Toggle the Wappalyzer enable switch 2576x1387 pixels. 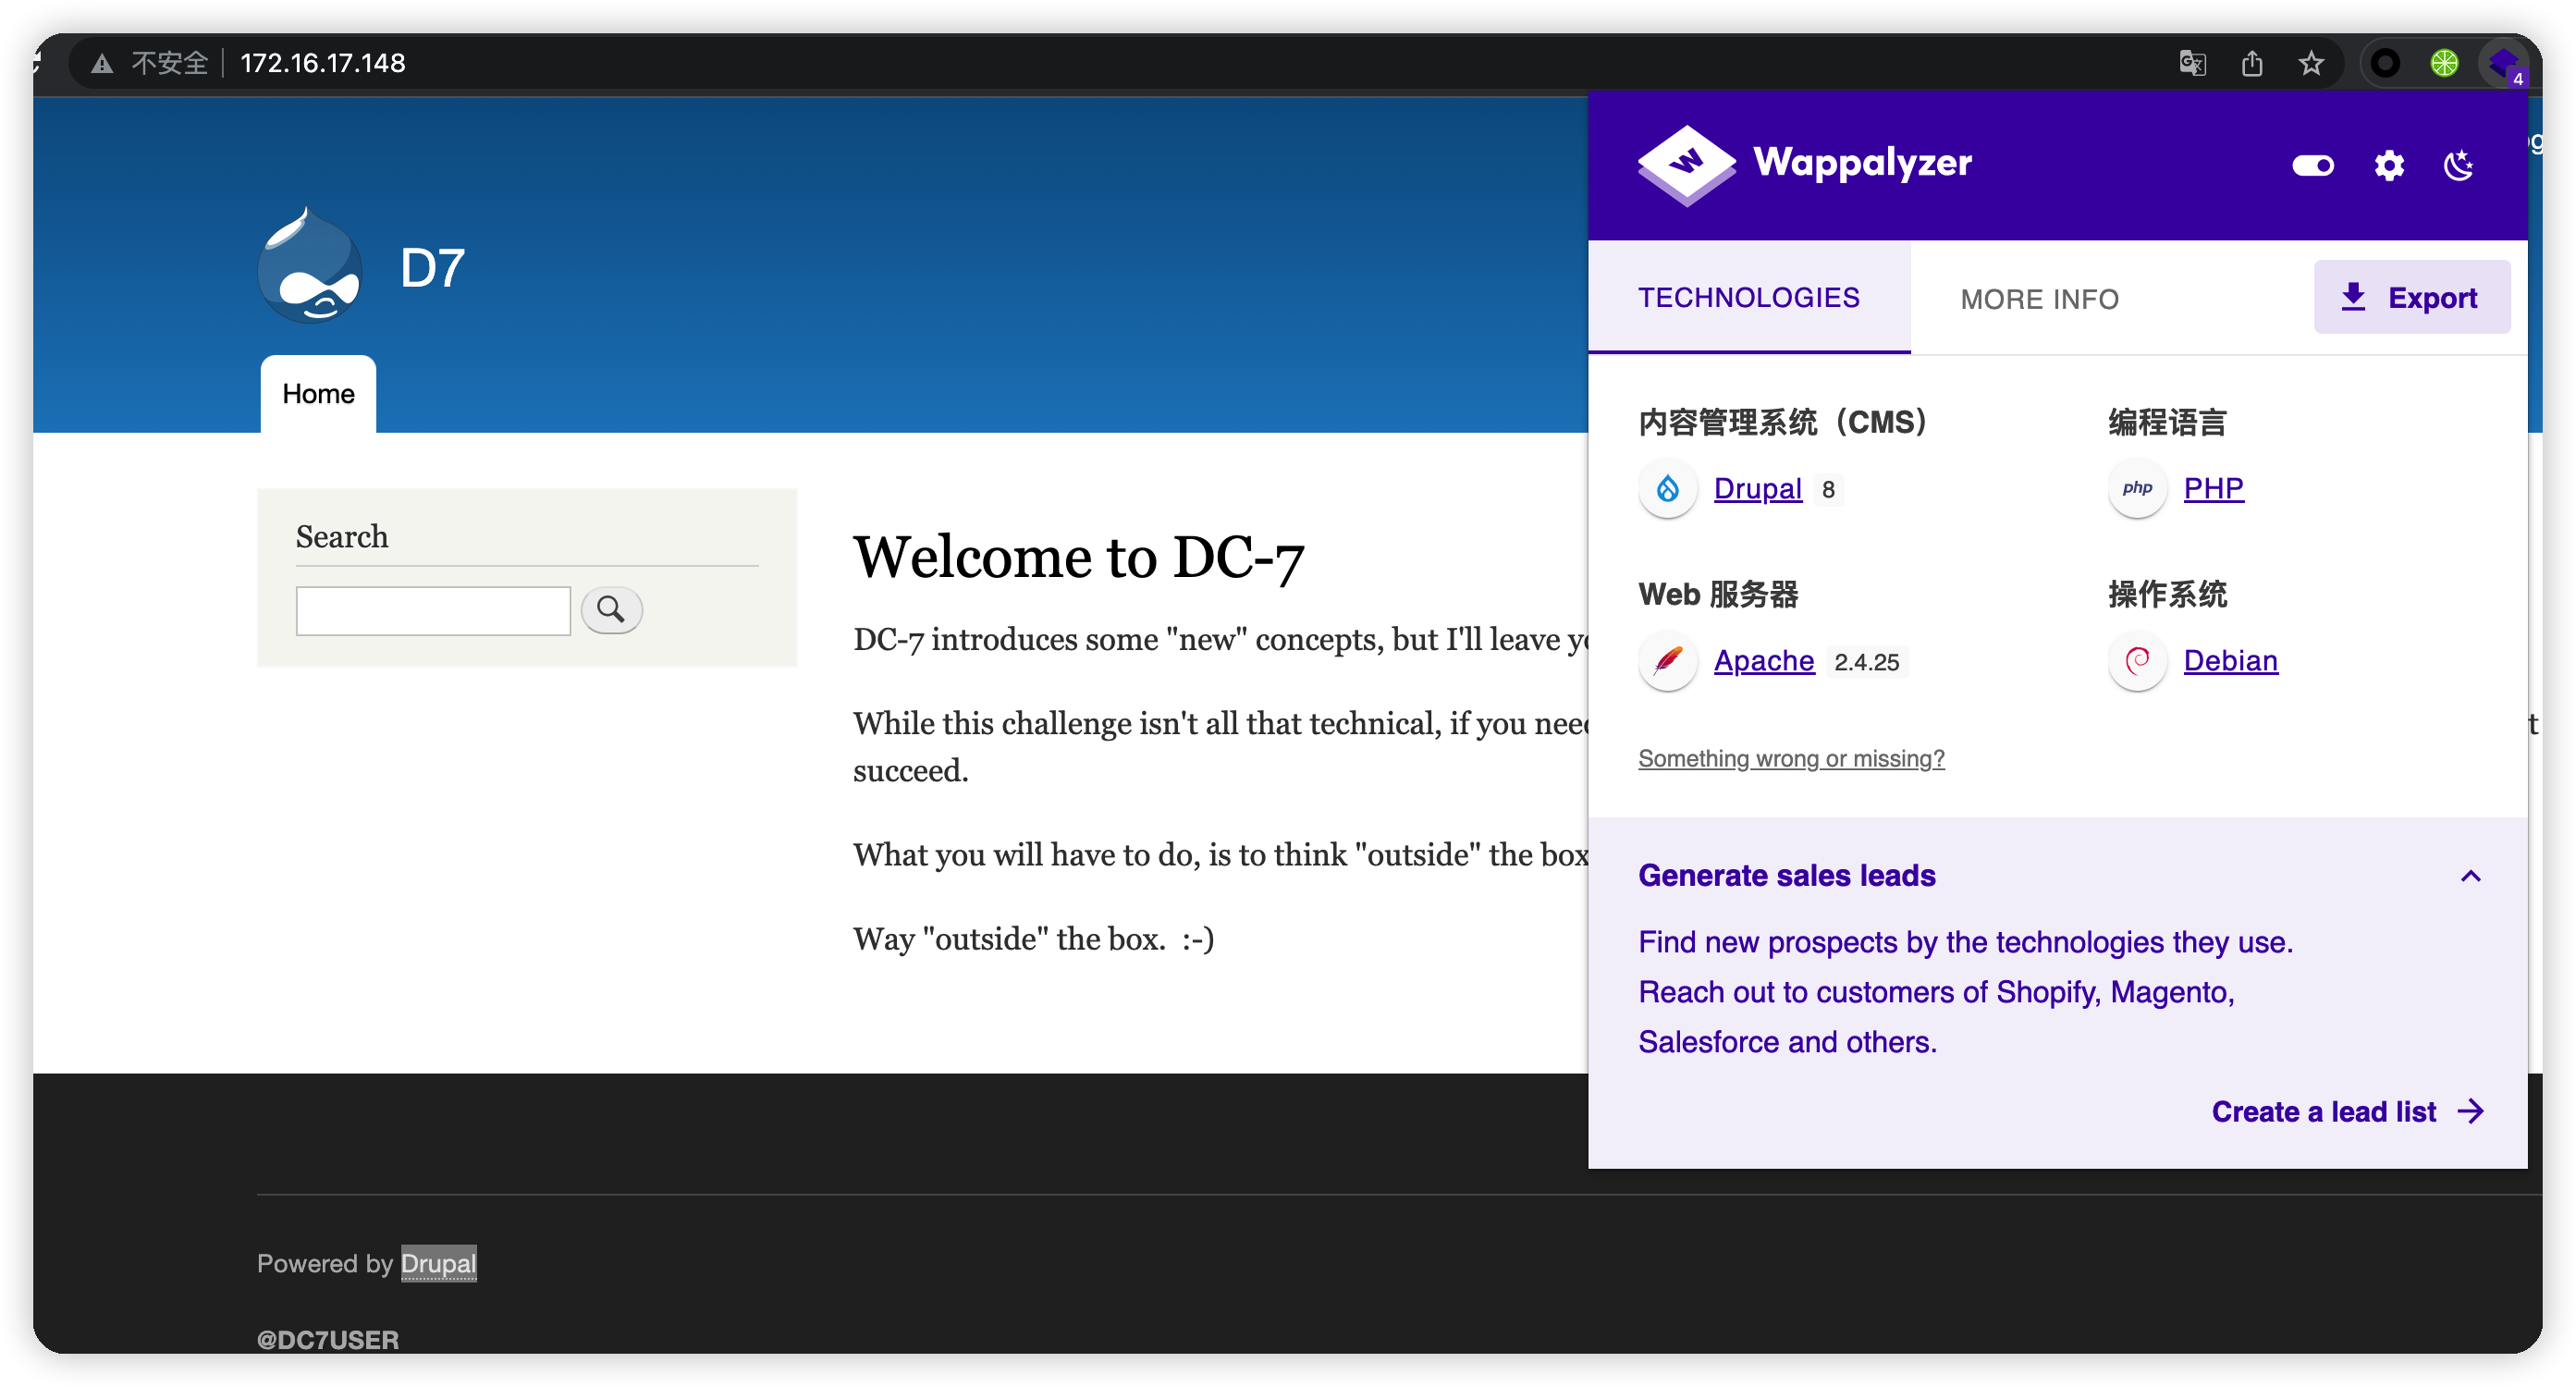pos(2312,165)
